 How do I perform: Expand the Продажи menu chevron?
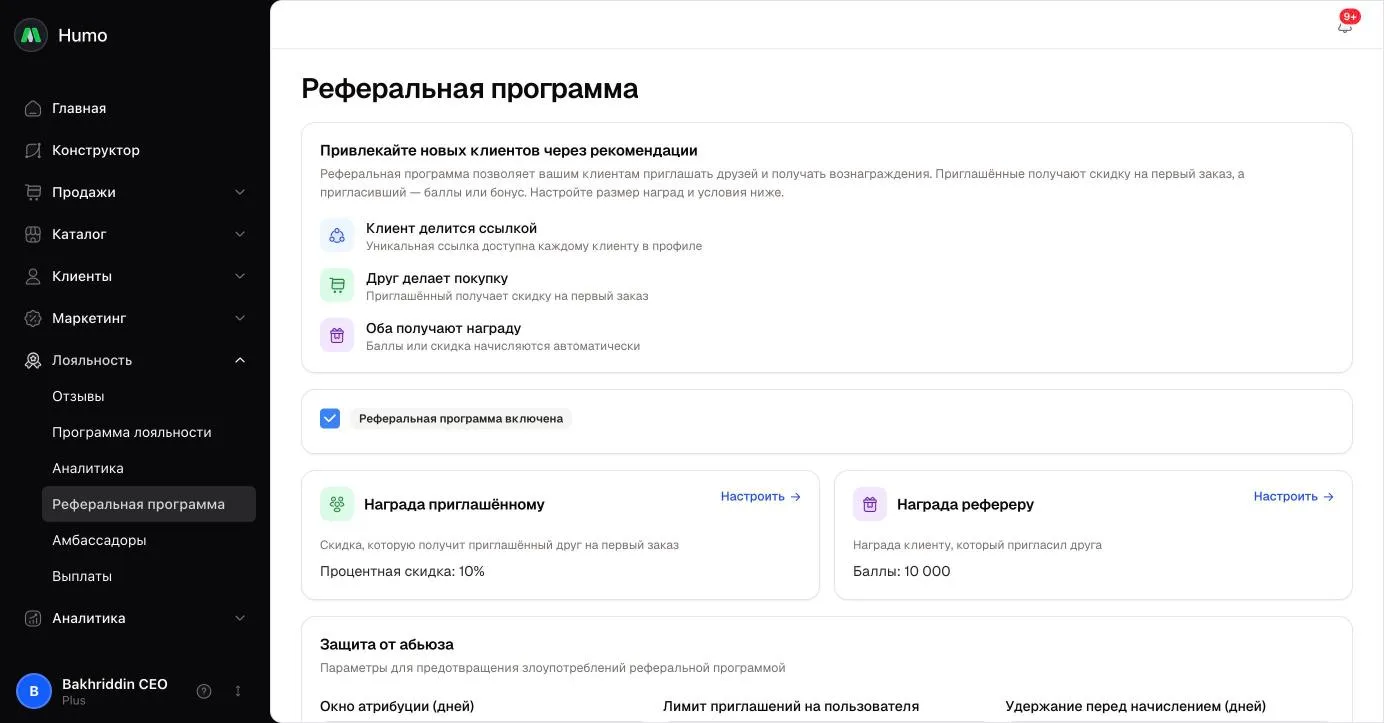click(240, 192)
